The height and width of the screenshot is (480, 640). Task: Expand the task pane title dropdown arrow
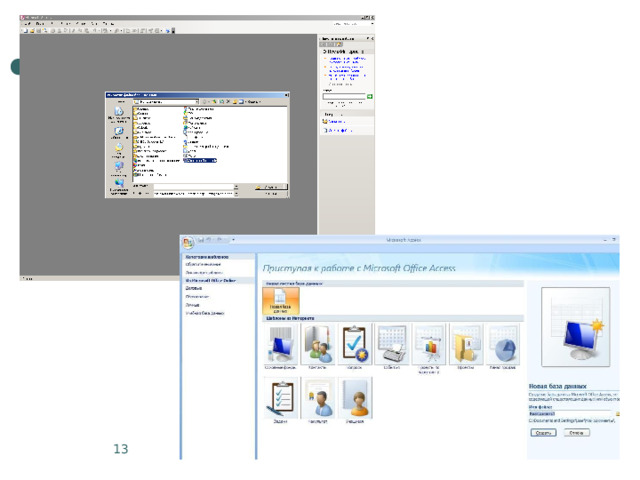pos(368,38)
